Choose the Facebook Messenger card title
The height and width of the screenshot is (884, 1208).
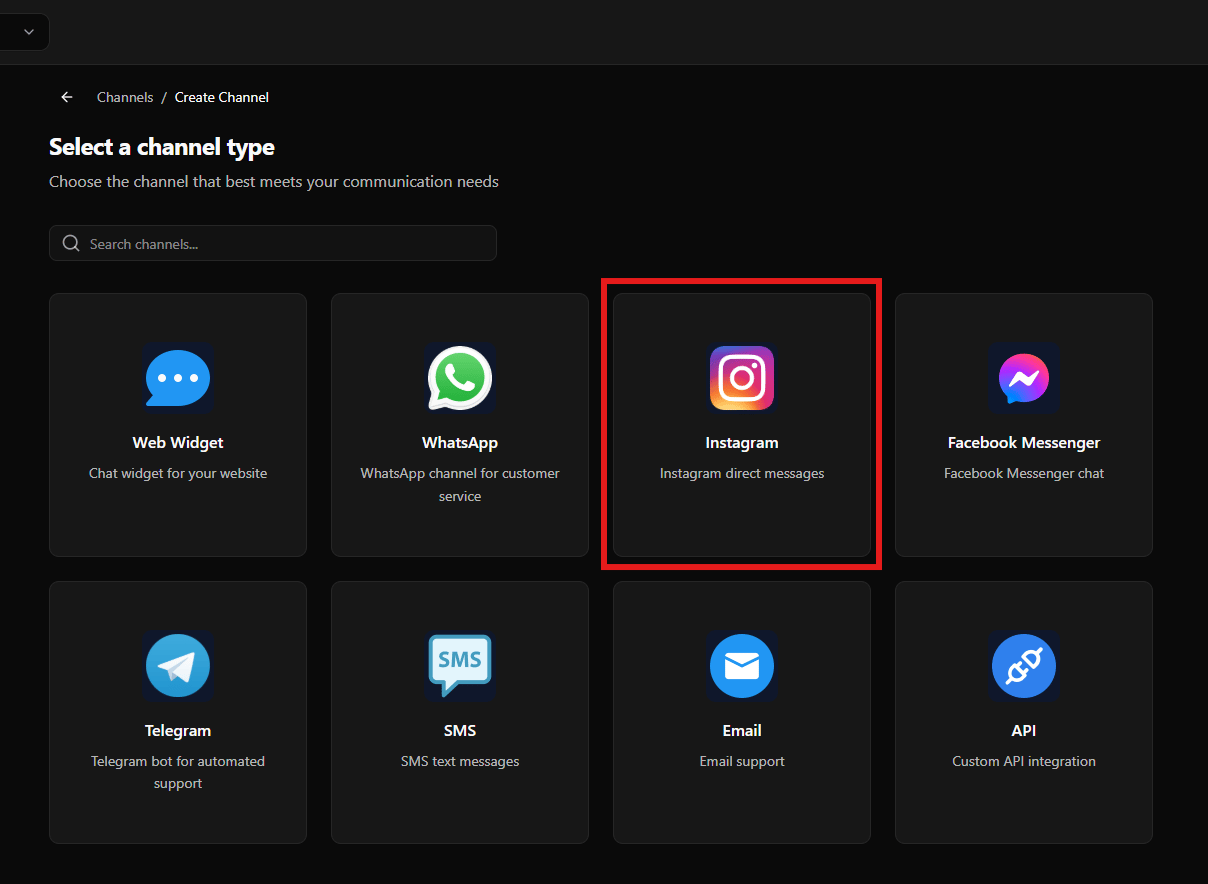1024,443
